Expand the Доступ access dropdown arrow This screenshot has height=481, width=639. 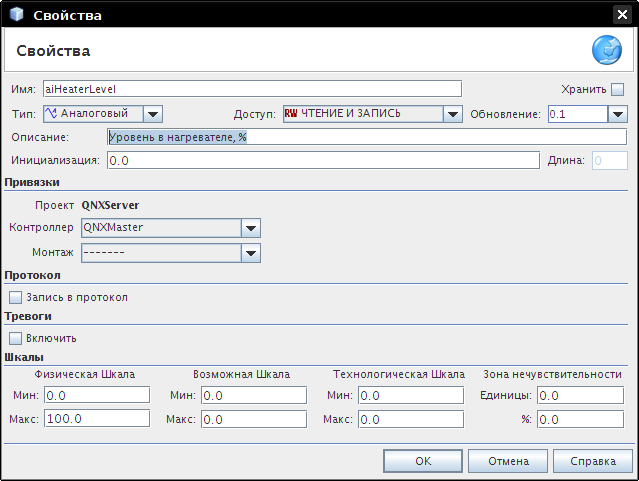[x=453, y=114]
